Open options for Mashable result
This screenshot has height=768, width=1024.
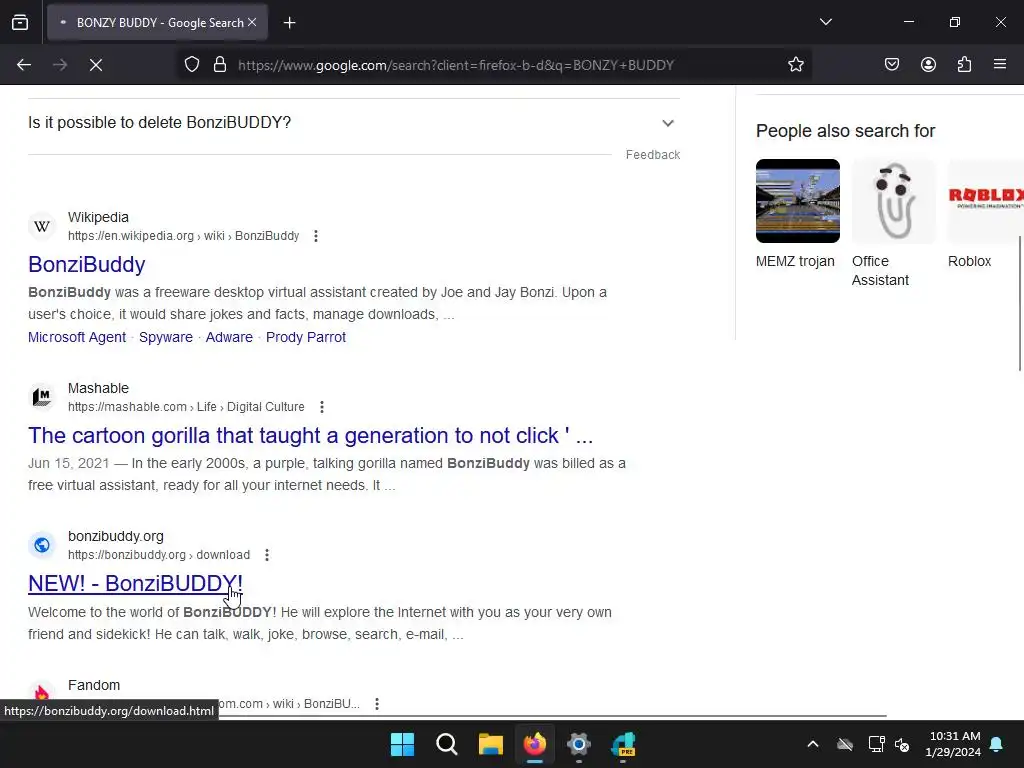click(x=322, y=407)
